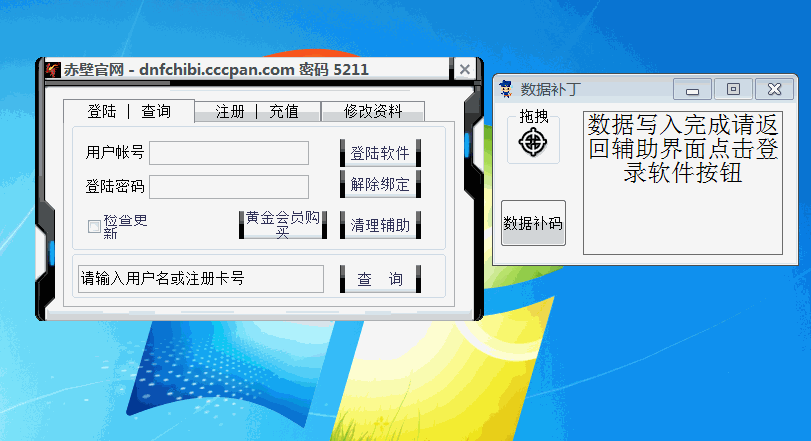
Task: Click the crosshair drag target icon
Action: (x=533, y=142)
